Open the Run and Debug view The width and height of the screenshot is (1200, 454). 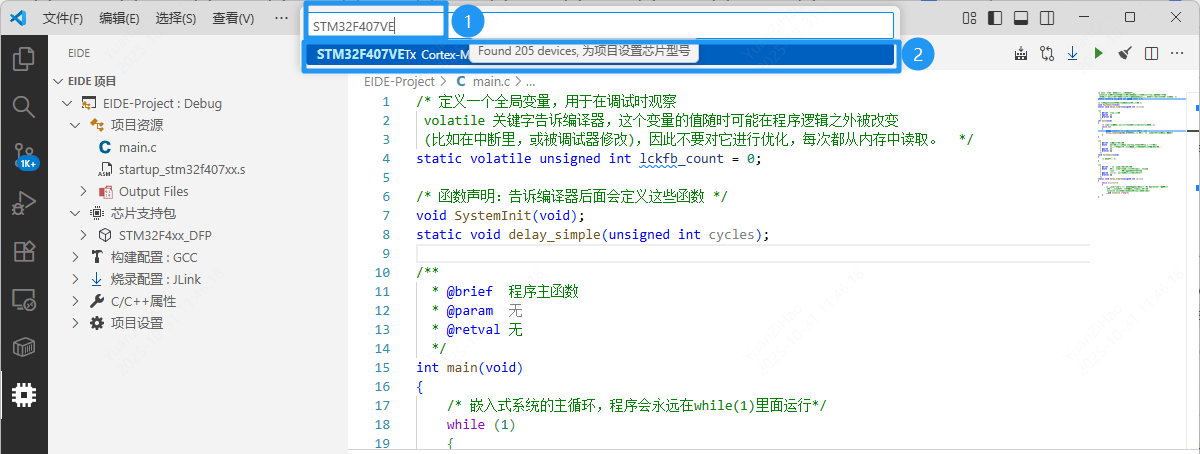(x=23, y=203)
